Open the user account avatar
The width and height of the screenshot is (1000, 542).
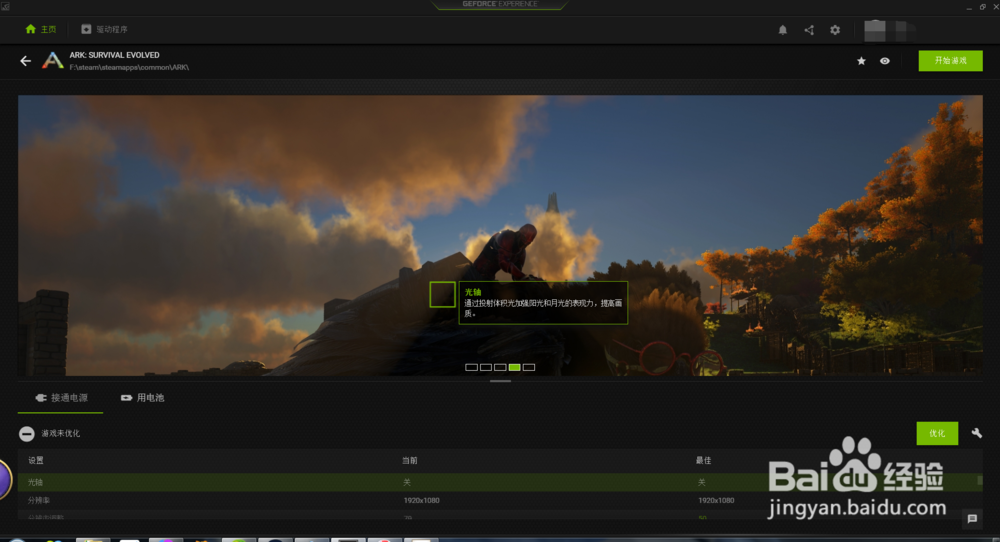875,30
